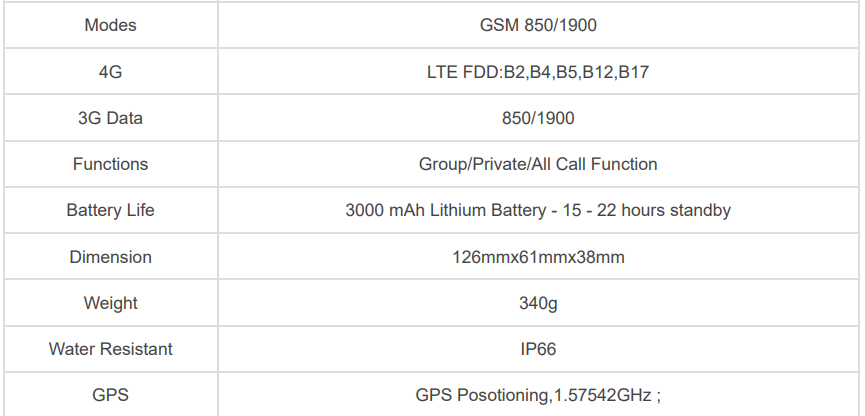Select the 3G Data label
Viewport: 865px width, 416px height.
pyautogui.click(x=110, y=118)
